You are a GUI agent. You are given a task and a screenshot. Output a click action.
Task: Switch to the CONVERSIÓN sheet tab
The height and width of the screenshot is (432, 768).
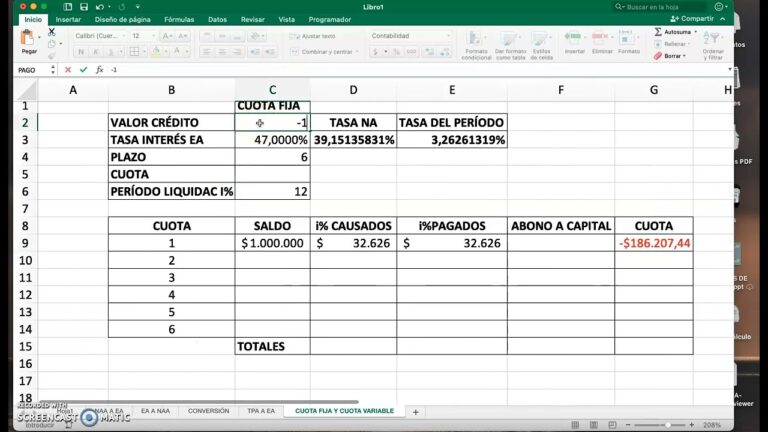pyautogui.click(x=208, y=411)
